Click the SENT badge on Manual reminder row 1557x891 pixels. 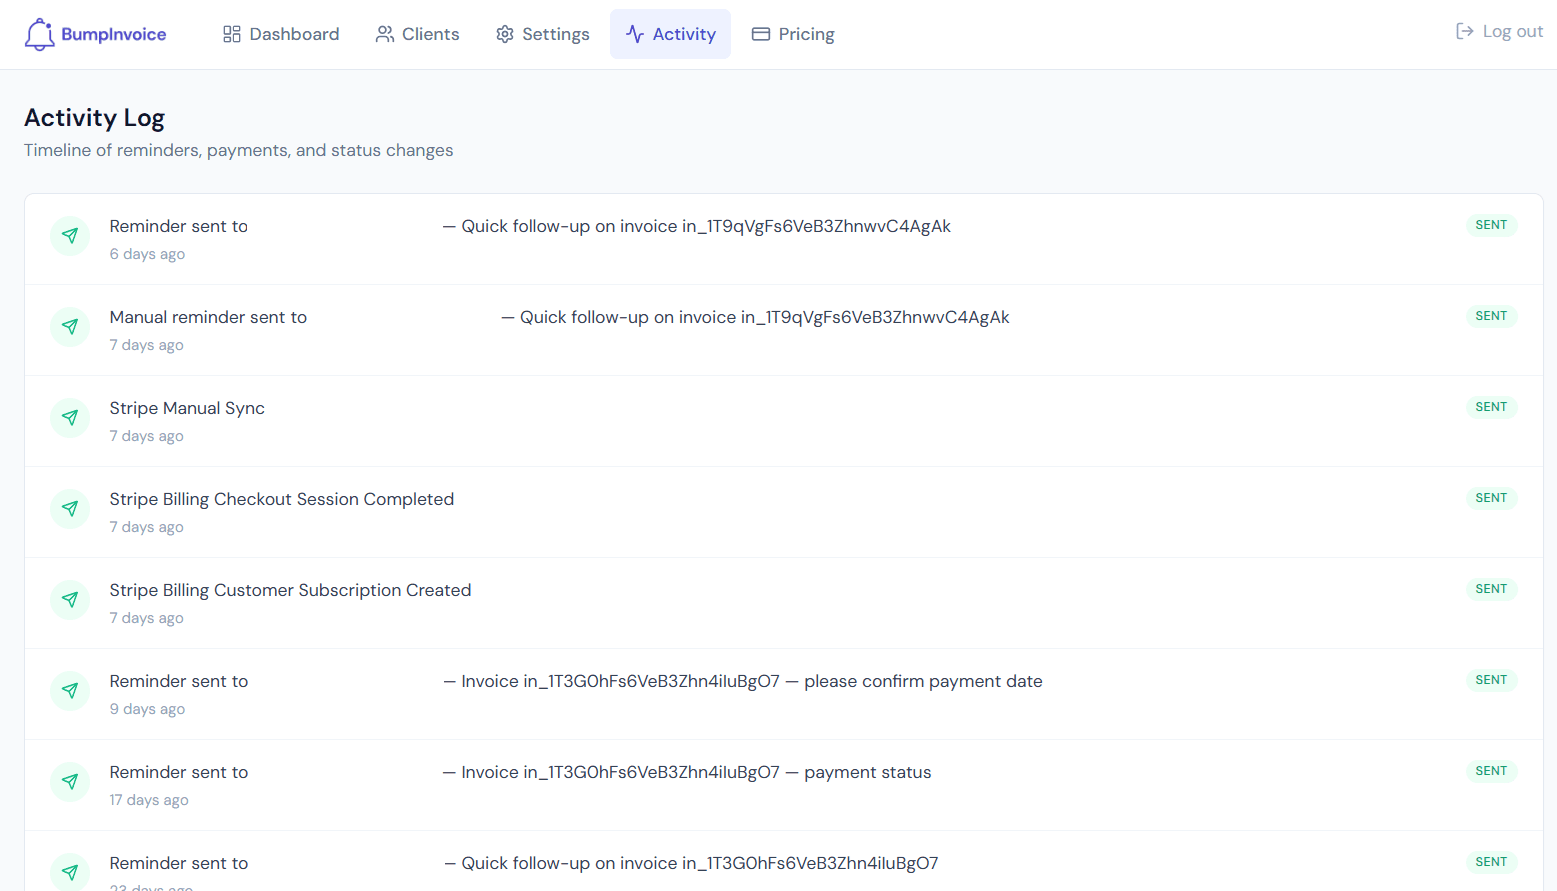pos(1490,316)
